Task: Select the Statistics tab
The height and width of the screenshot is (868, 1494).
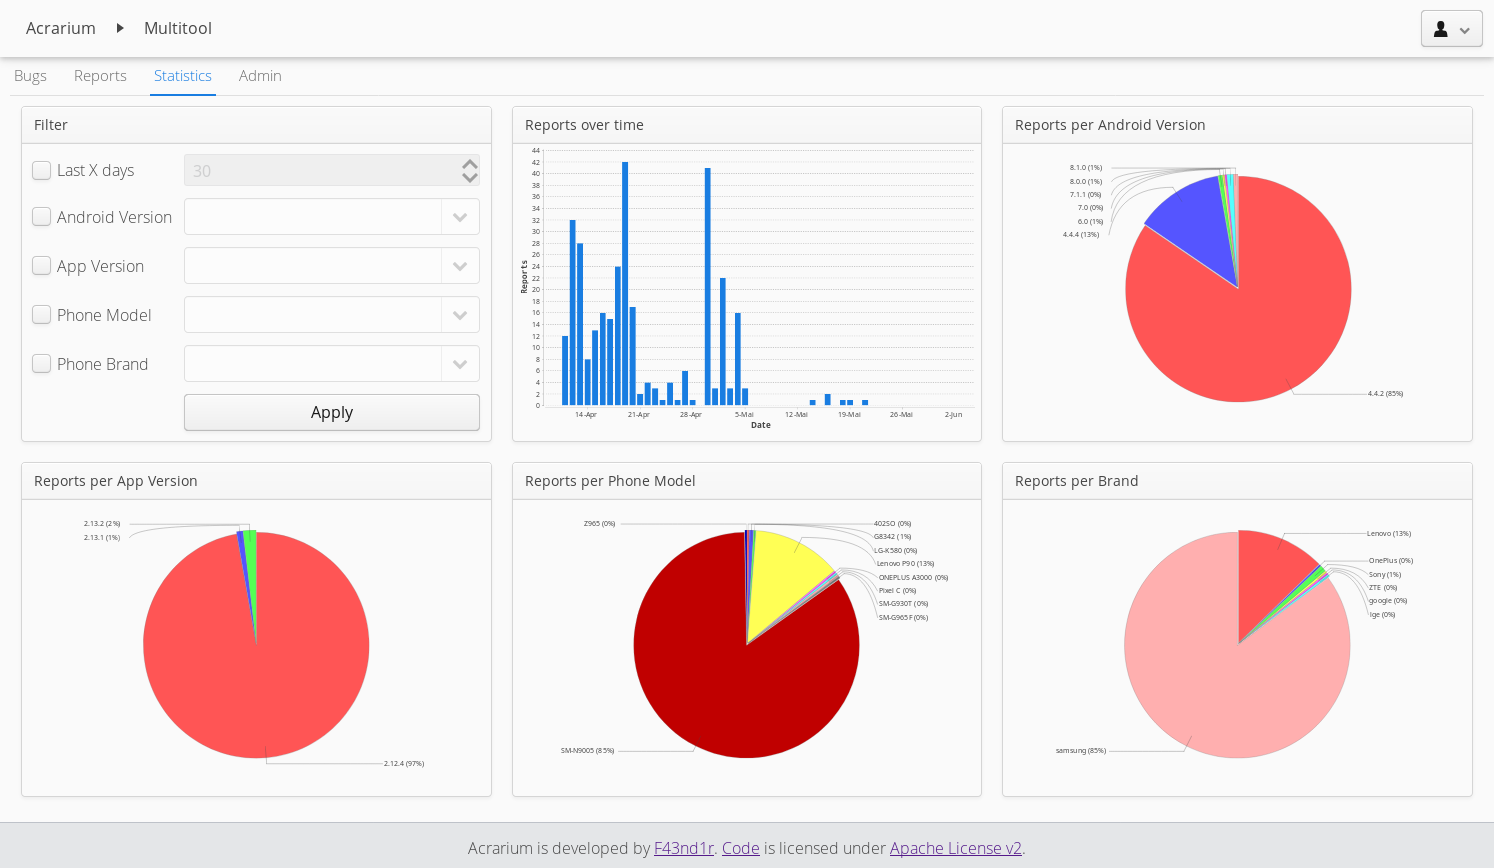Action: [183, 76]
